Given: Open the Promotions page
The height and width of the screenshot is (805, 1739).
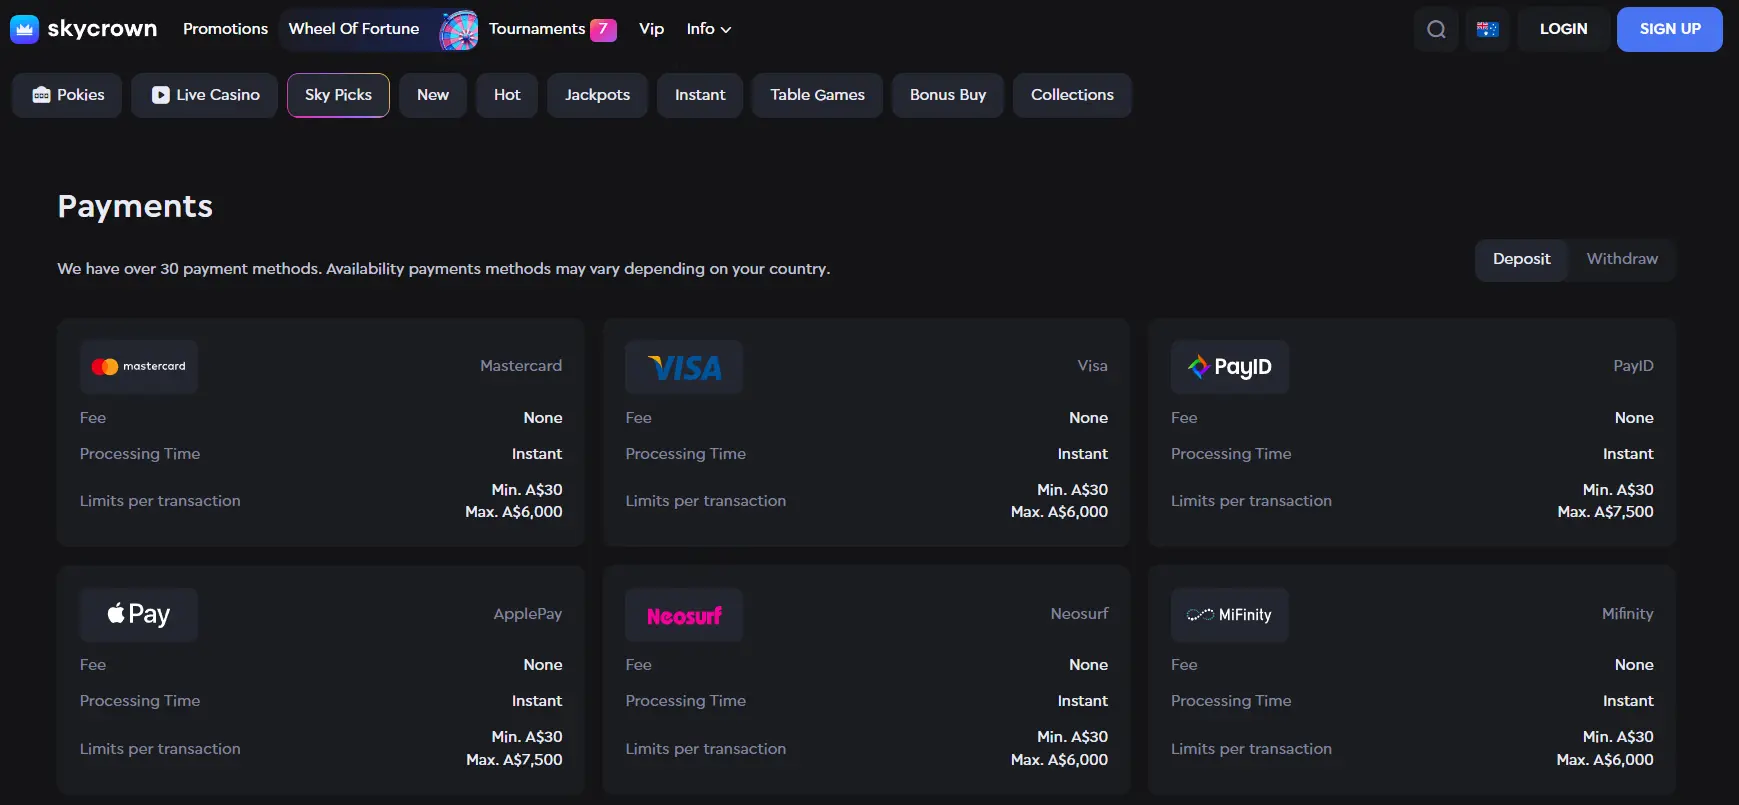Looking at the screenshot, I should click(x=225, y=29).
